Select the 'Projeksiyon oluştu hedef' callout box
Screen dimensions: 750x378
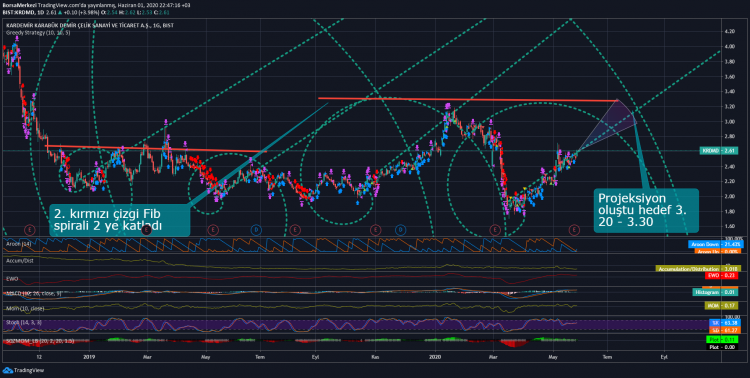[x=646, y=211]
